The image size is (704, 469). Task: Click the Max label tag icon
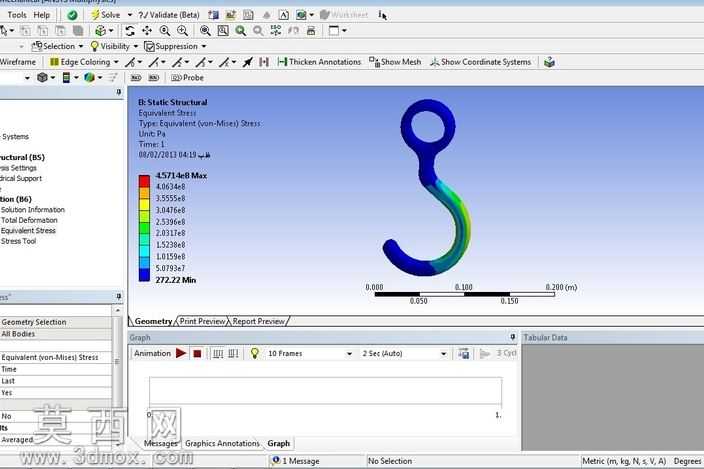click(136, 78)
